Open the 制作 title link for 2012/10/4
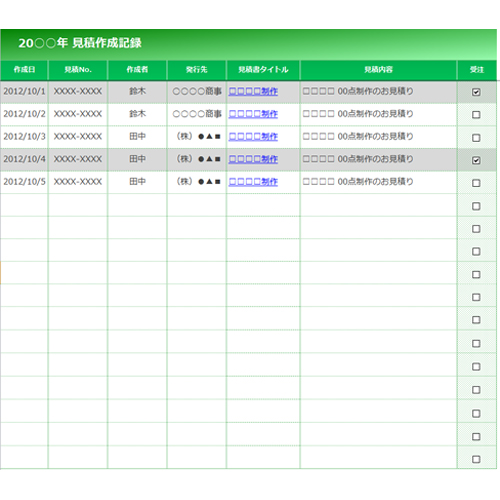This screenshot has height=500, width=500. click(x=253, y=159)
